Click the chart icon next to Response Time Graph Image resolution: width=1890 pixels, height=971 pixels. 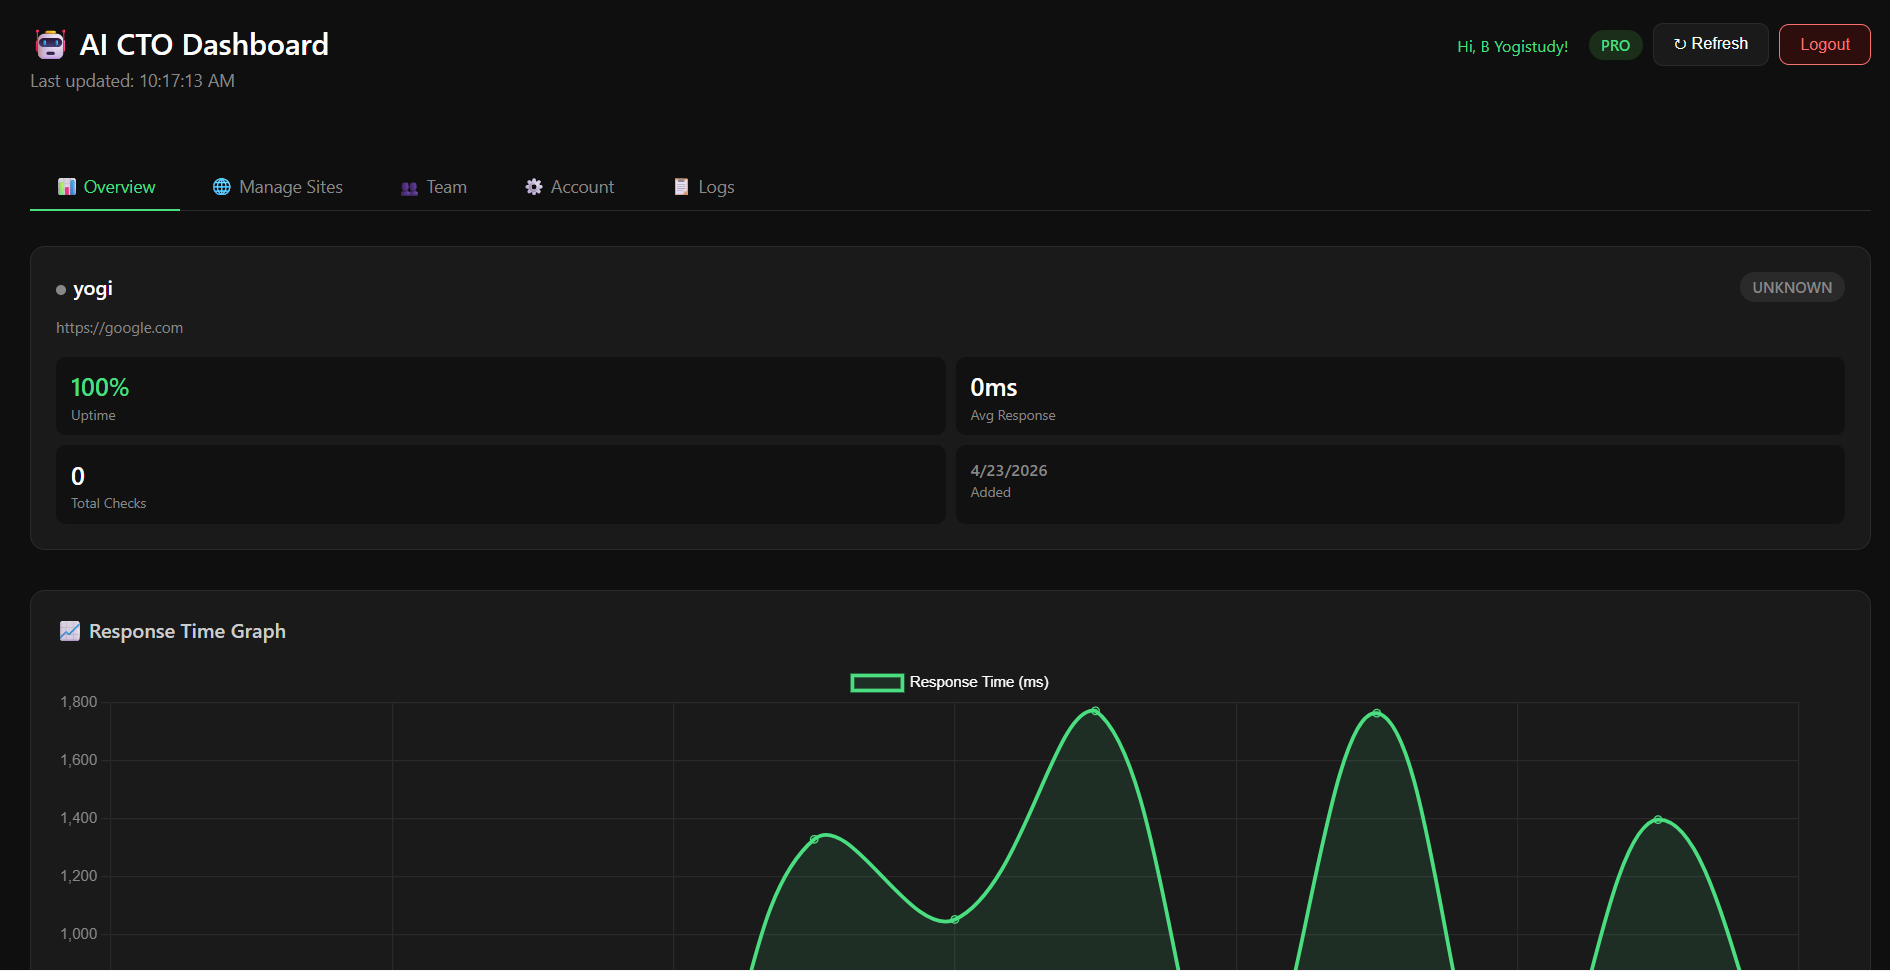69,631
